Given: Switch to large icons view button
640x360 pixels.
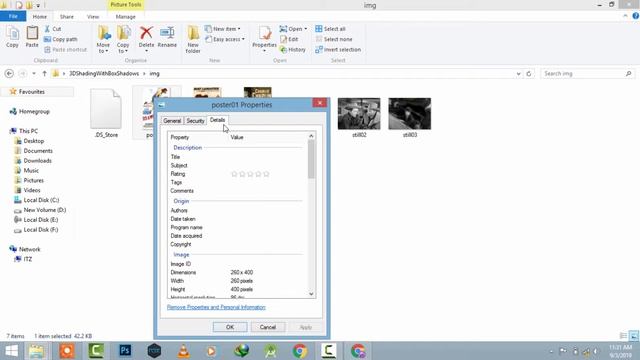Looking at the screenshot, I should 633,336.
